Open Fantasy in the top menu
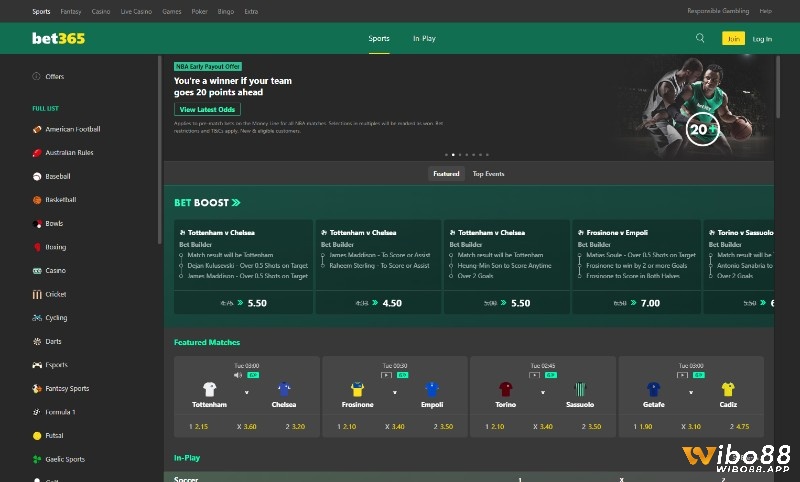 click(71, 11)
